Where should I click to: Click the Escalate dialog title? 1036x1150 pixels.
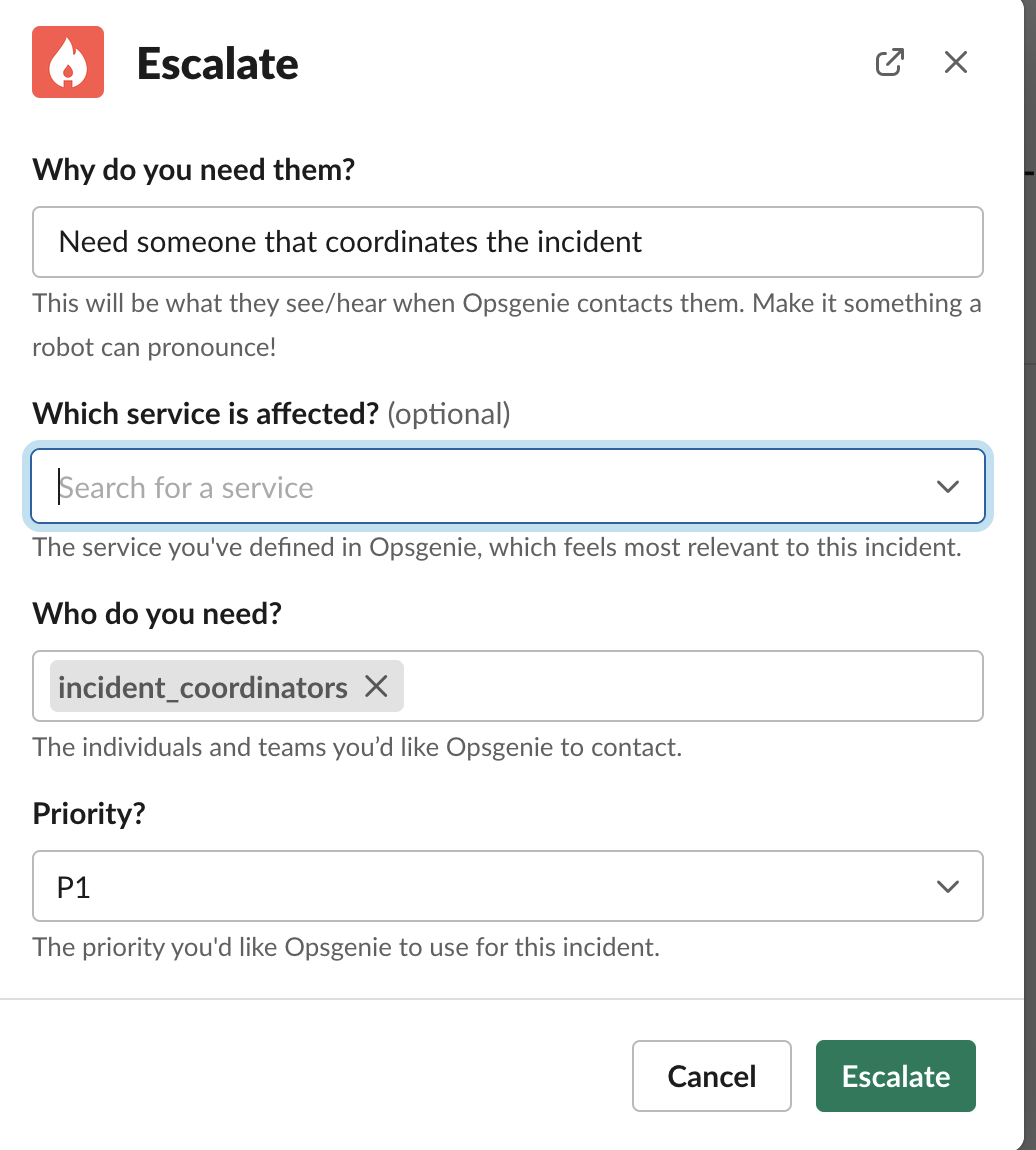[x=218, y=64]
